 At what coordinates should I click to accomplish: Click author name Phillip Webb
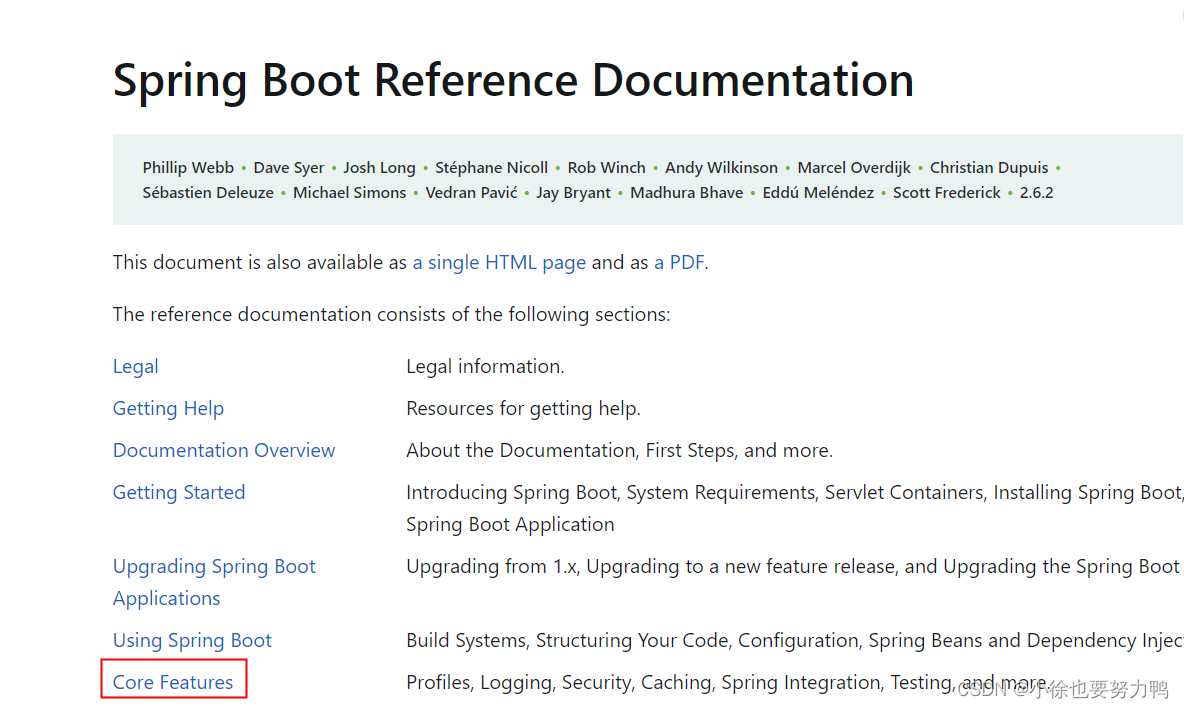point(188,168)
